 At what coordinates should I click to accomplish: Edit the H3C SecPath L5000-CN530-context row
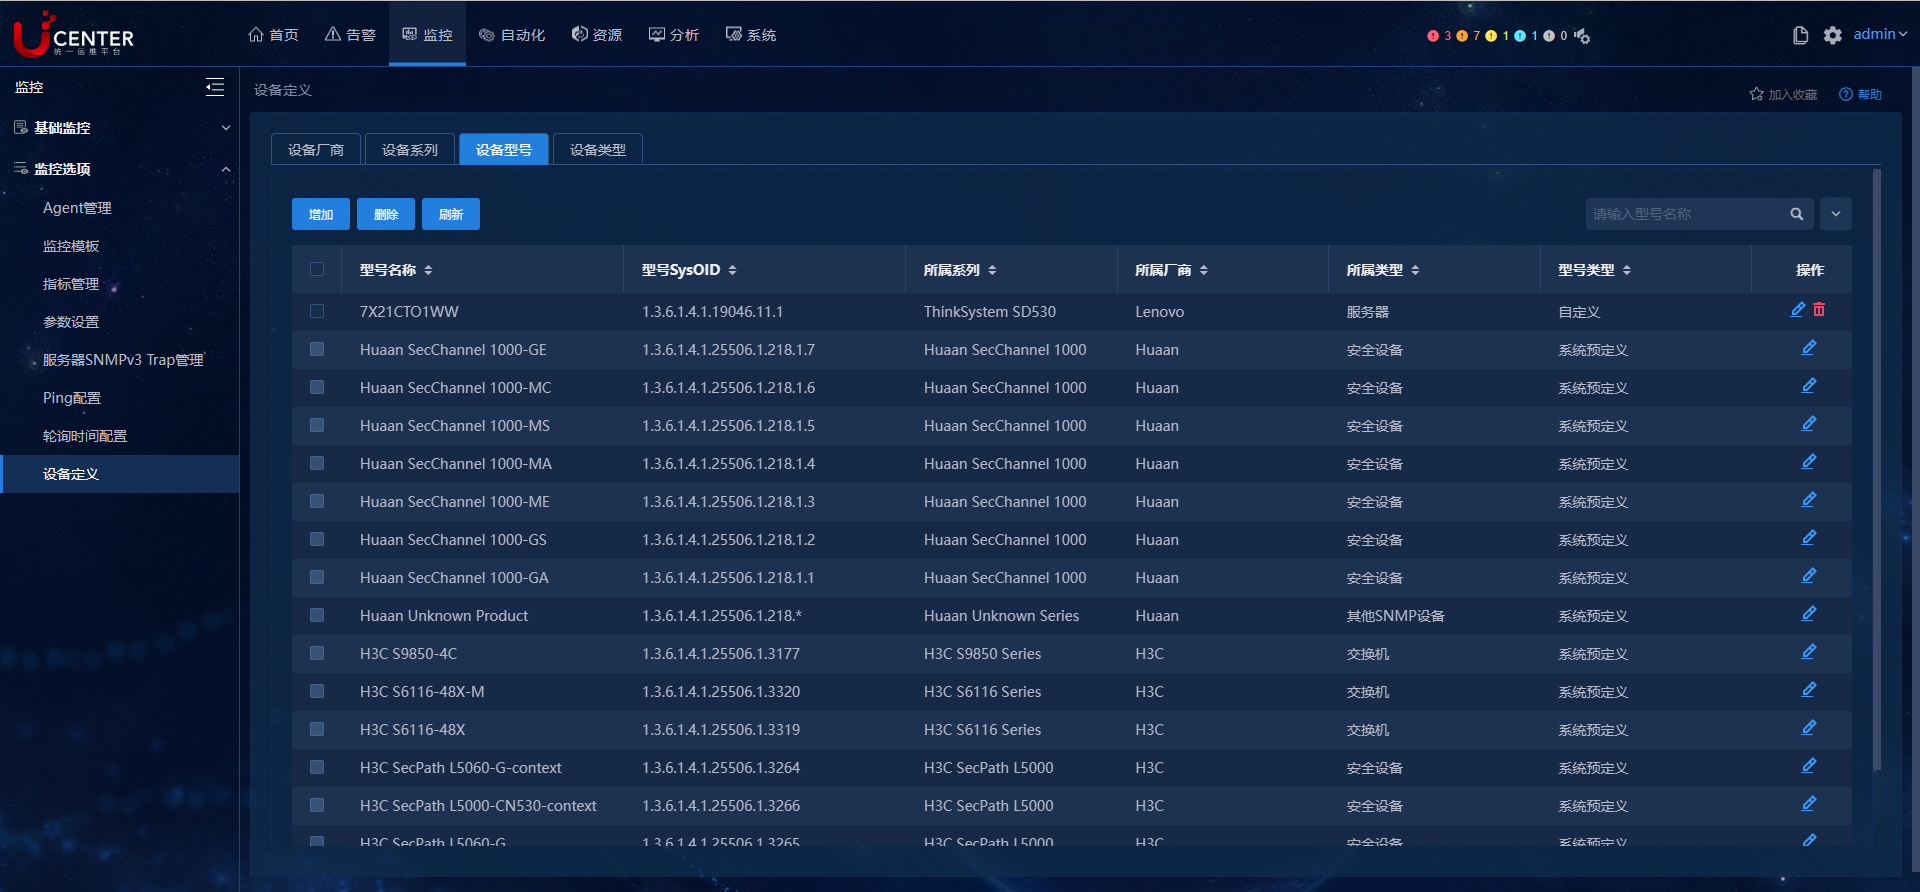1809,804
